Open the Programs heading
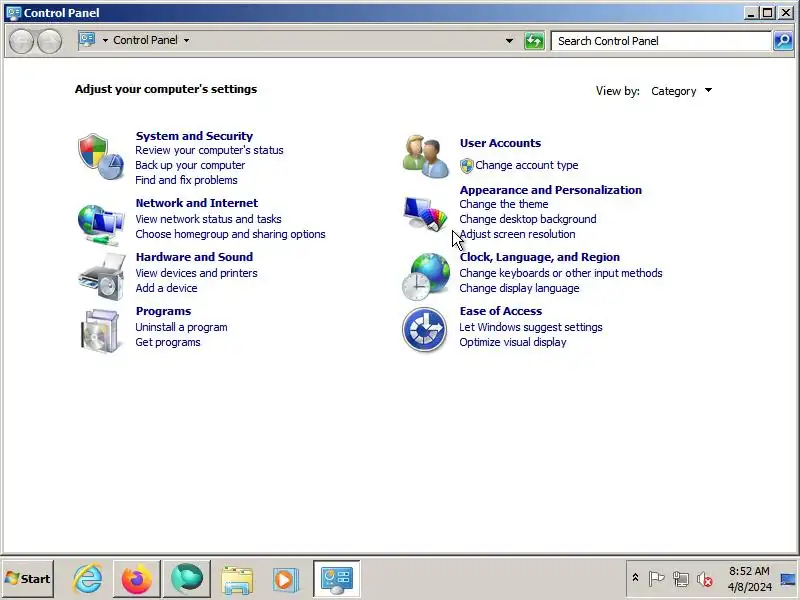This screenshot has height=600, width=800. pos(163,311)
